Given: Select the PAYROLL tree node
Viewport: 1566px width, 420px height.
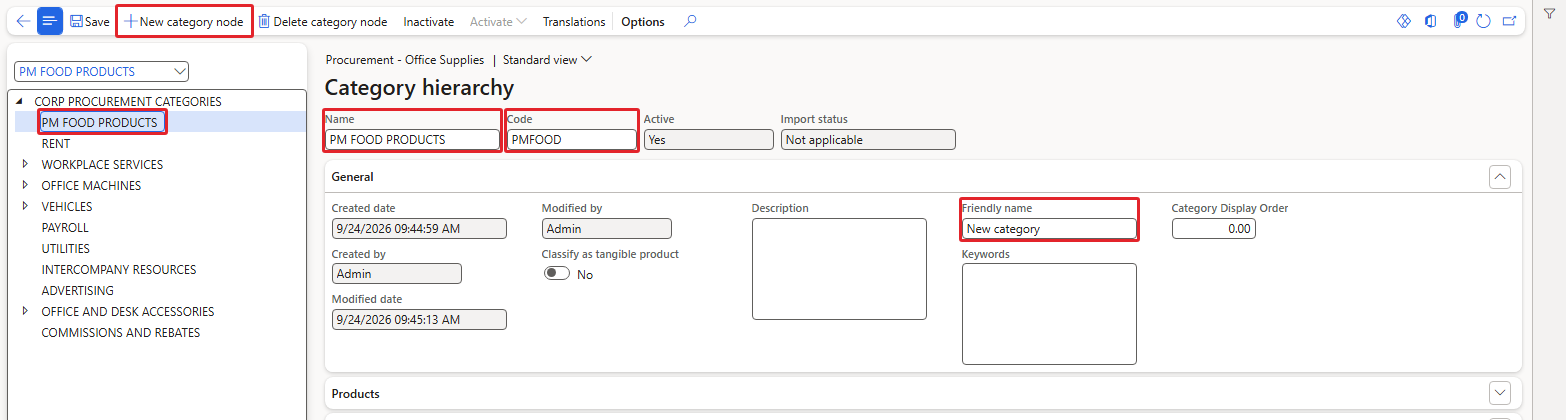Looking at the screenshot, I should point(65,227).
